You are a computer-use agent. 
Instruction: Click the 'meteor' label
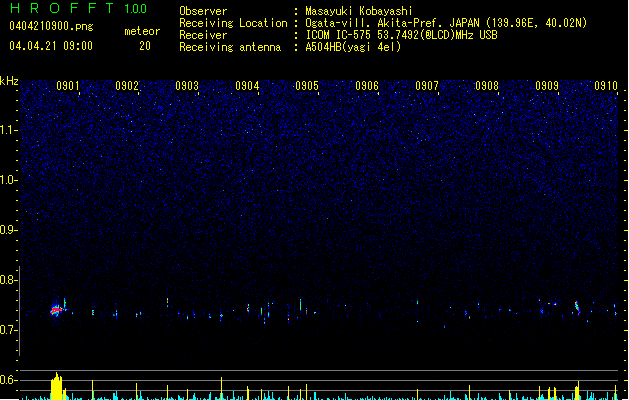142,31
